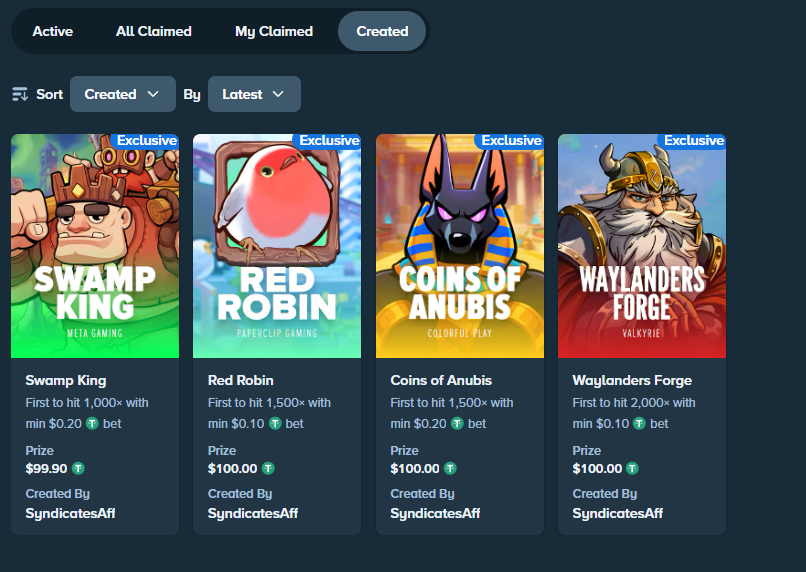
Task: Open SyndicatesAff creator under Swamp King
Action: (x=70, y=513)
